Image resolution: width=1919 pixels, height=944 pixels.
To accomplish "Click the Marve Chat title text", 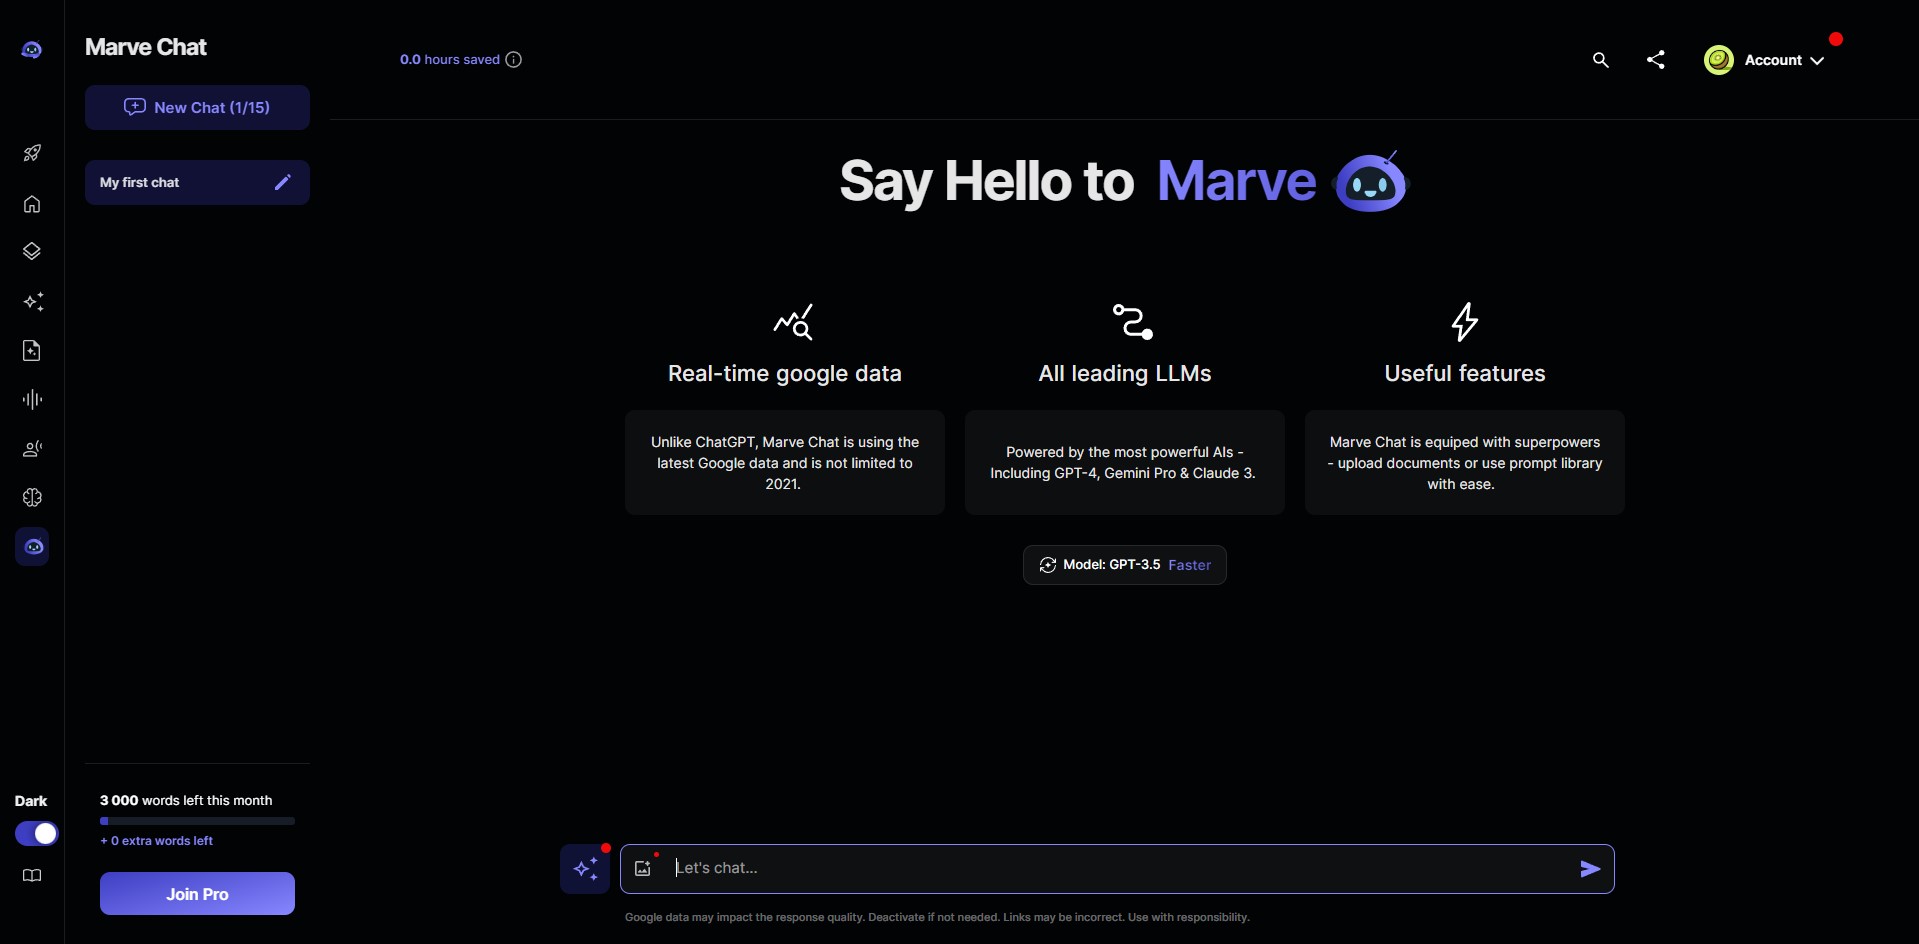I will [x=146, y=47].
